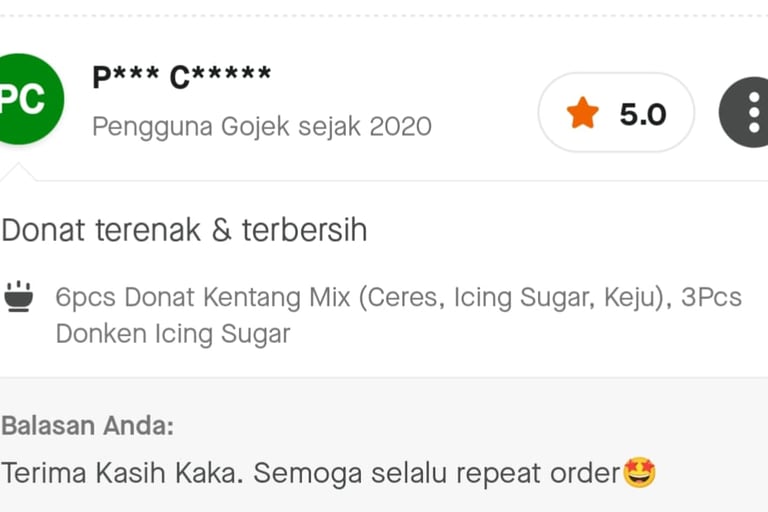Select review text "Donat terenak & terbersih"
The image size is (768, 512).
184,230
